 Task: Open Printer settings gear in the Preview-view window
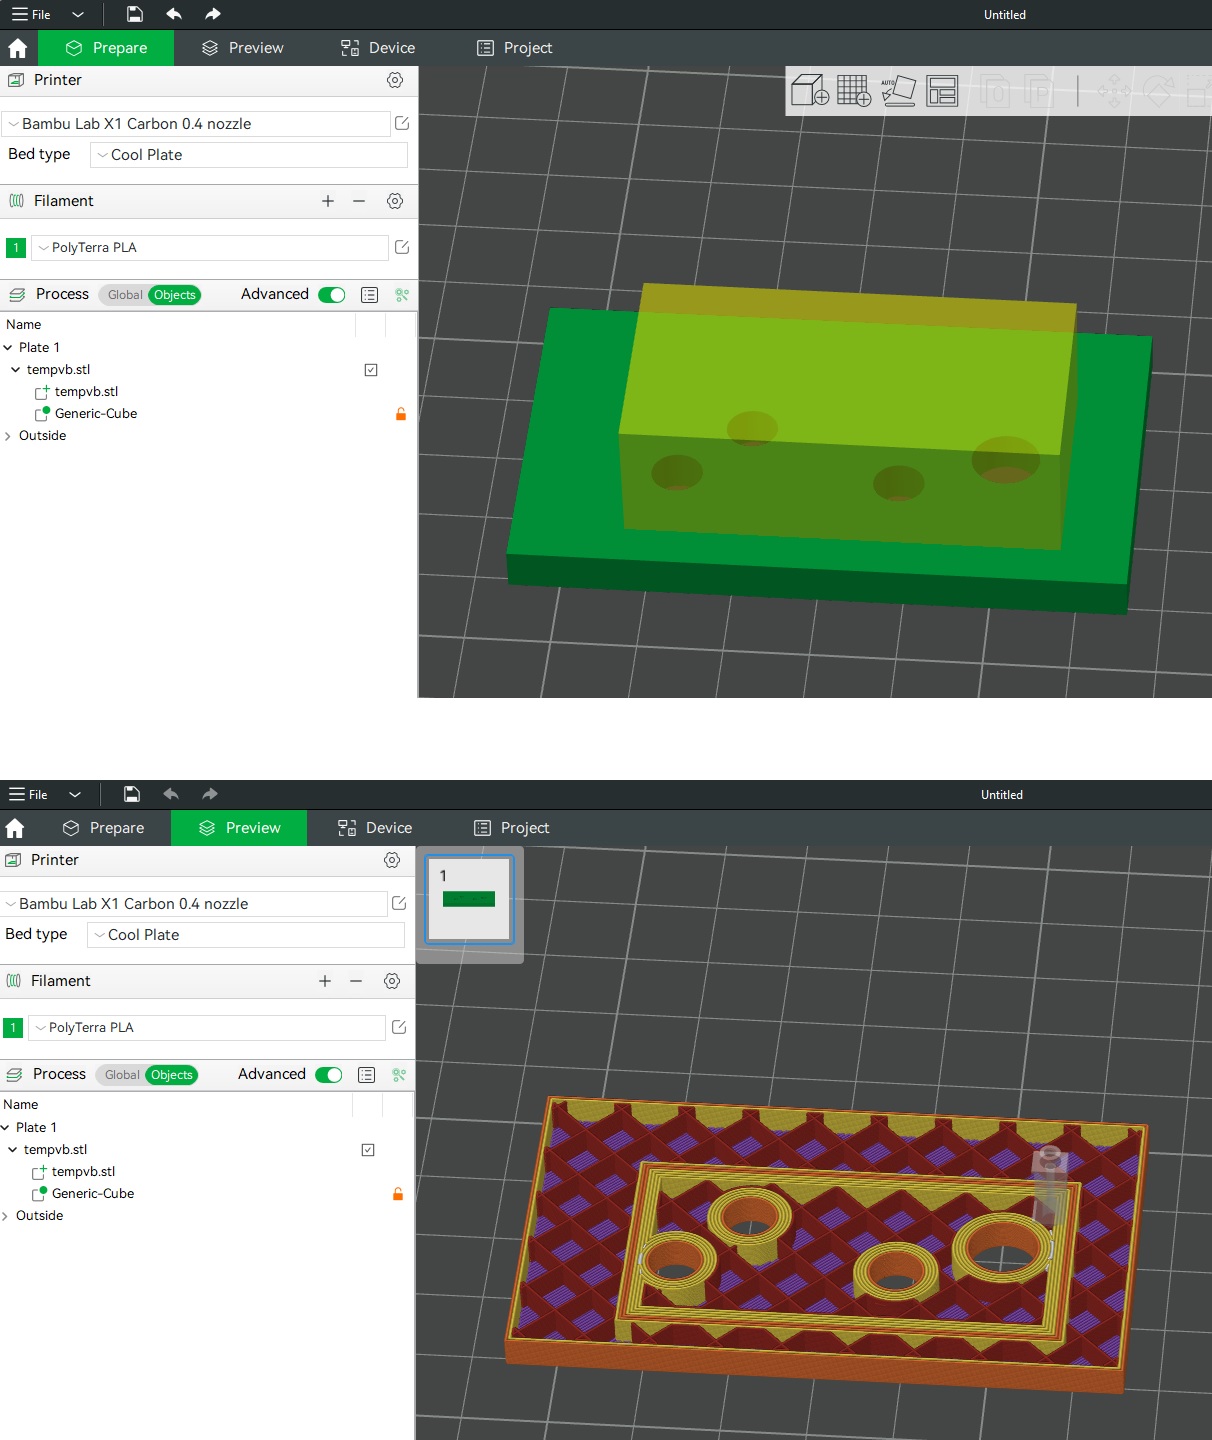coord(392,860)
